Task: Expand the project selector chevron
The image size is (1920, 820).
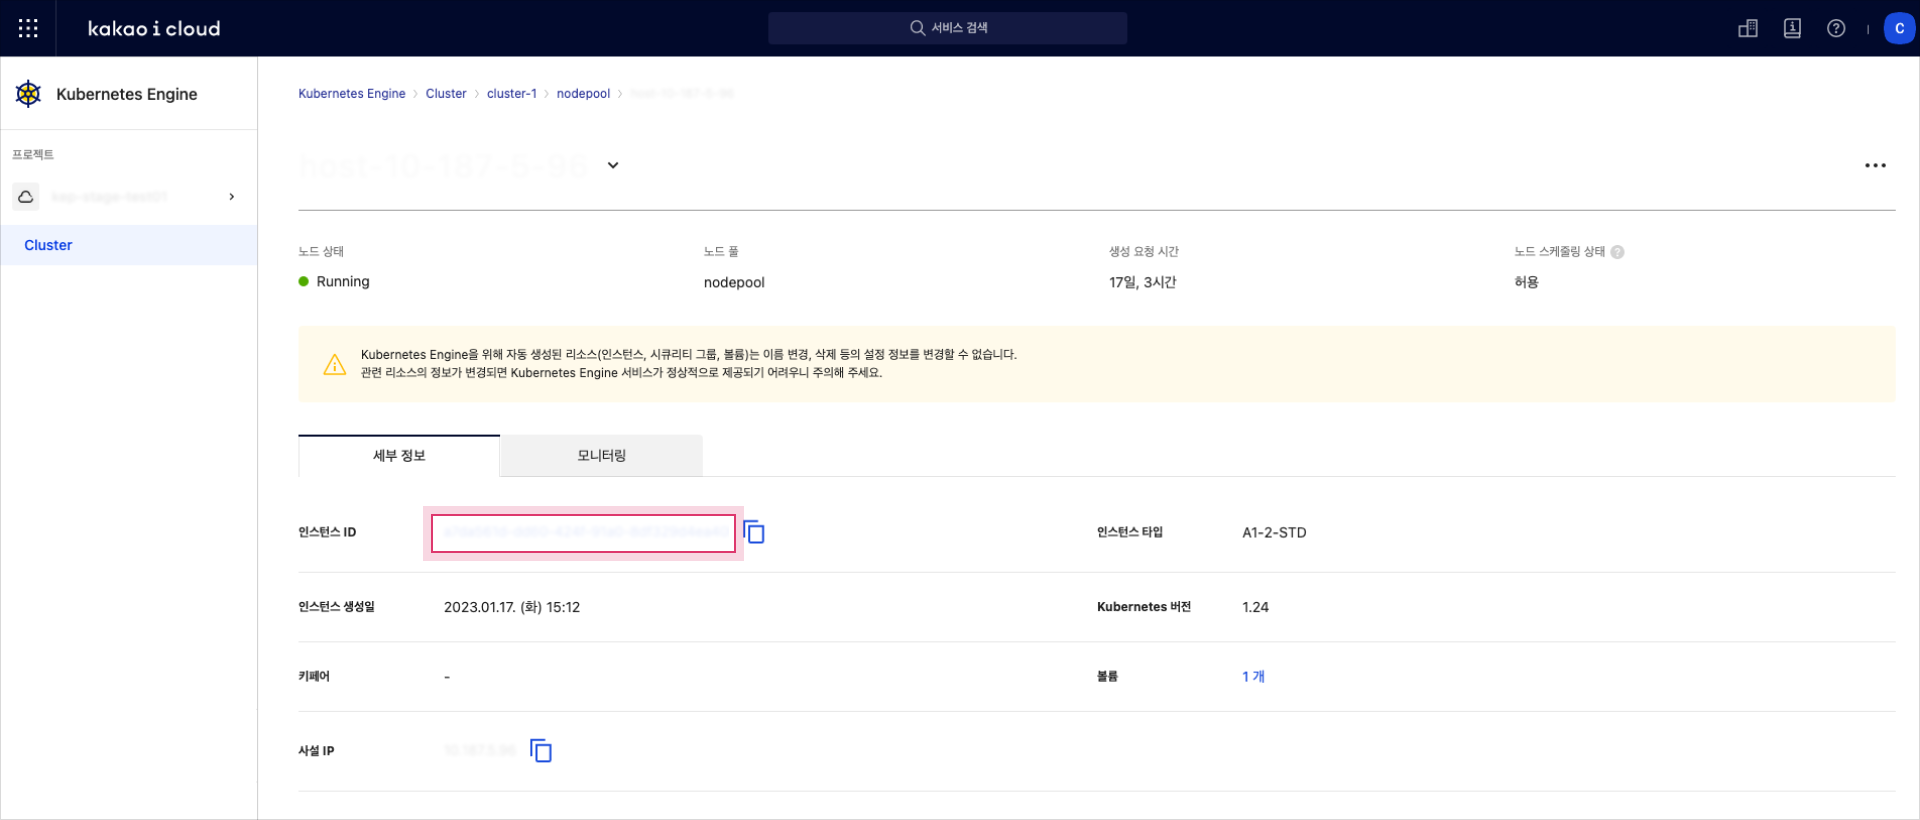Action: [232, 197]
